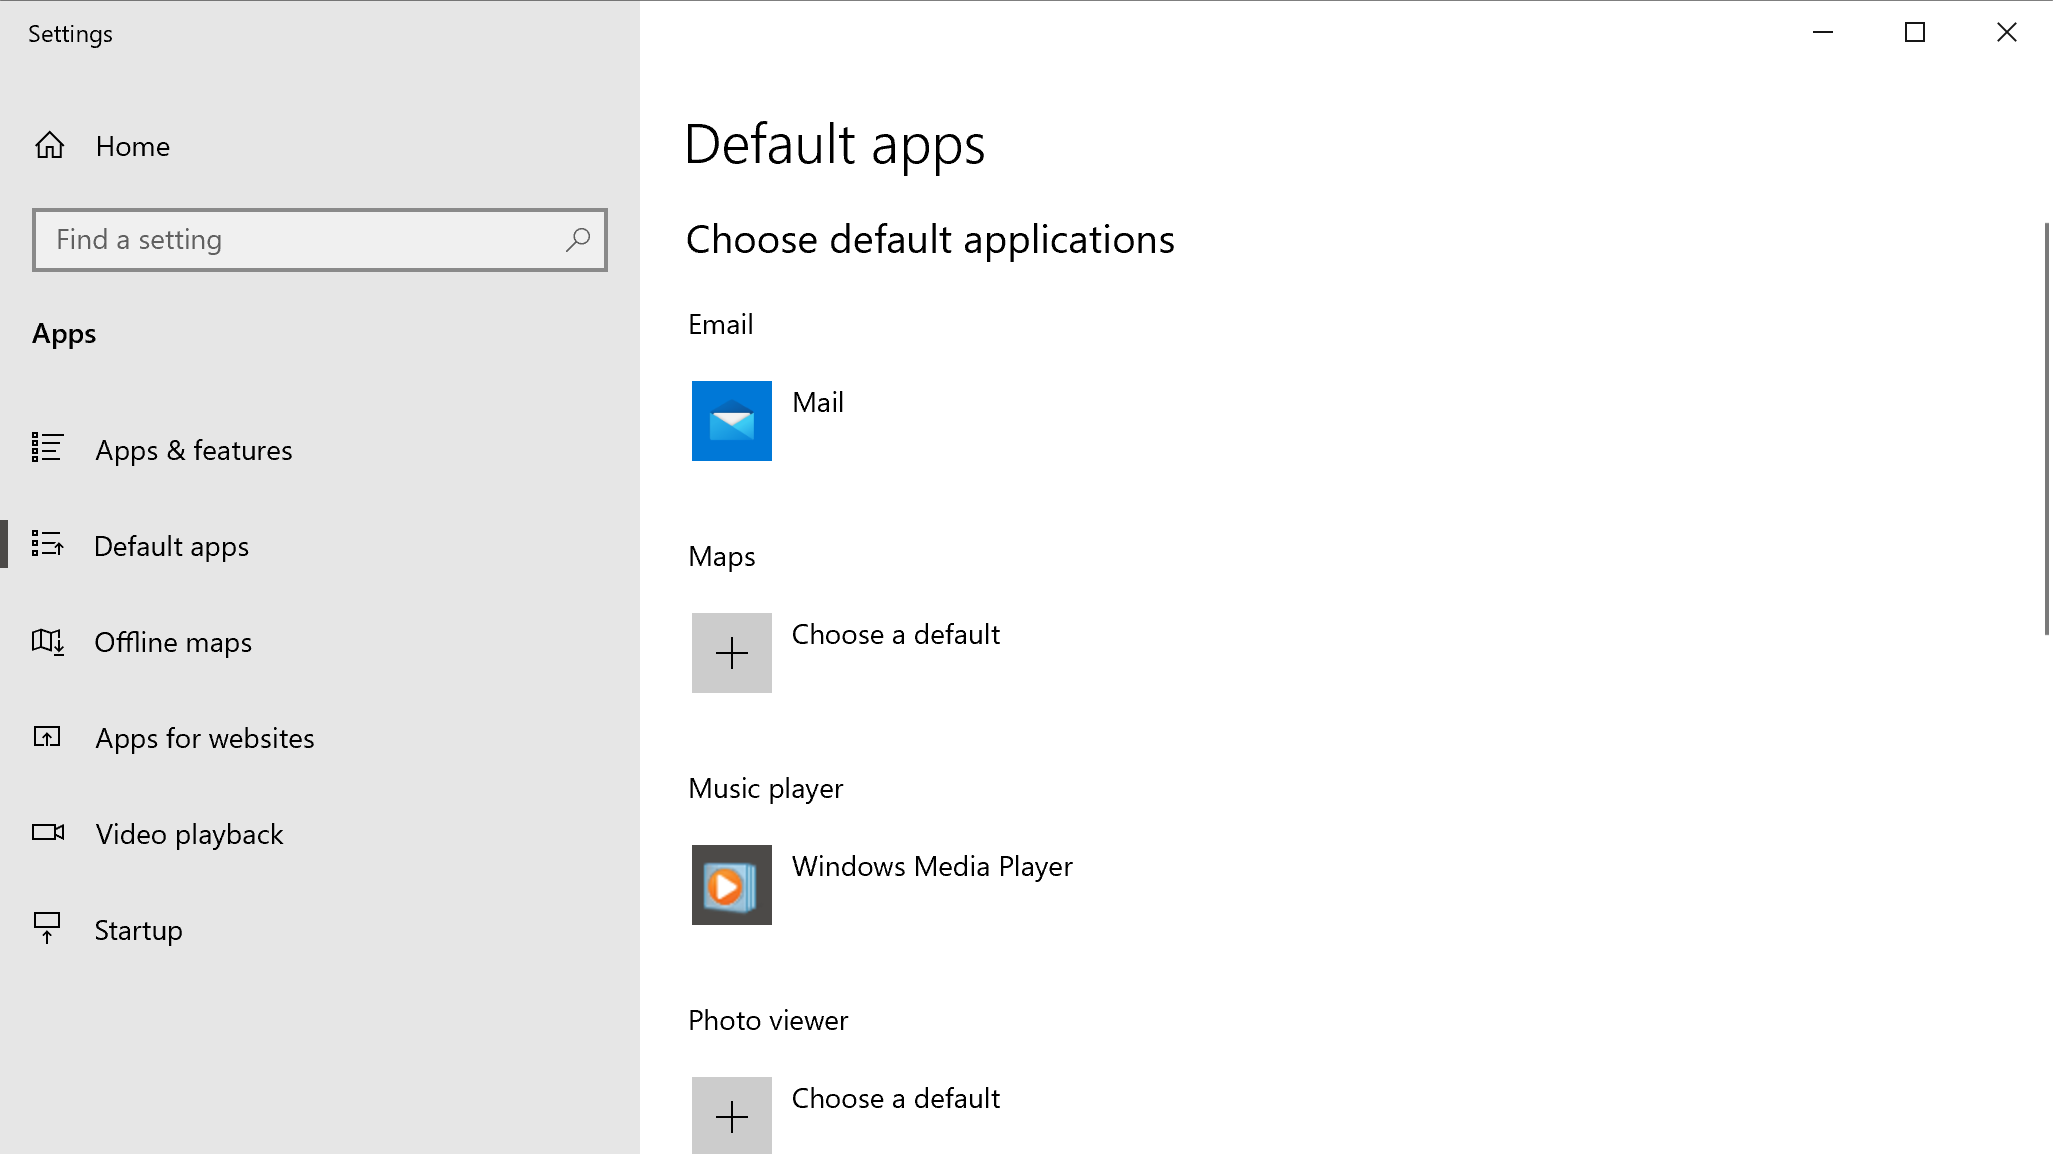Click the Windows Media Player icon
Screen dimensions: 2053x1154
coord(731,886)
